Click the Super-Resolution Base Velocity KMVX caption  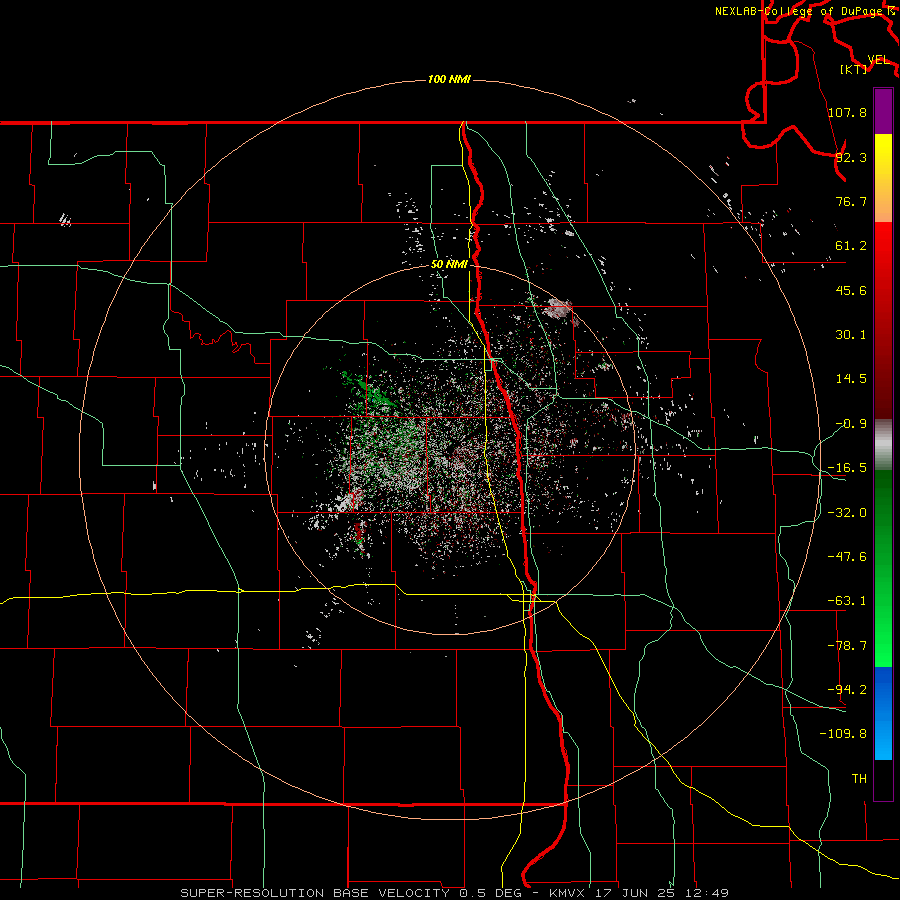click(455, 893)
